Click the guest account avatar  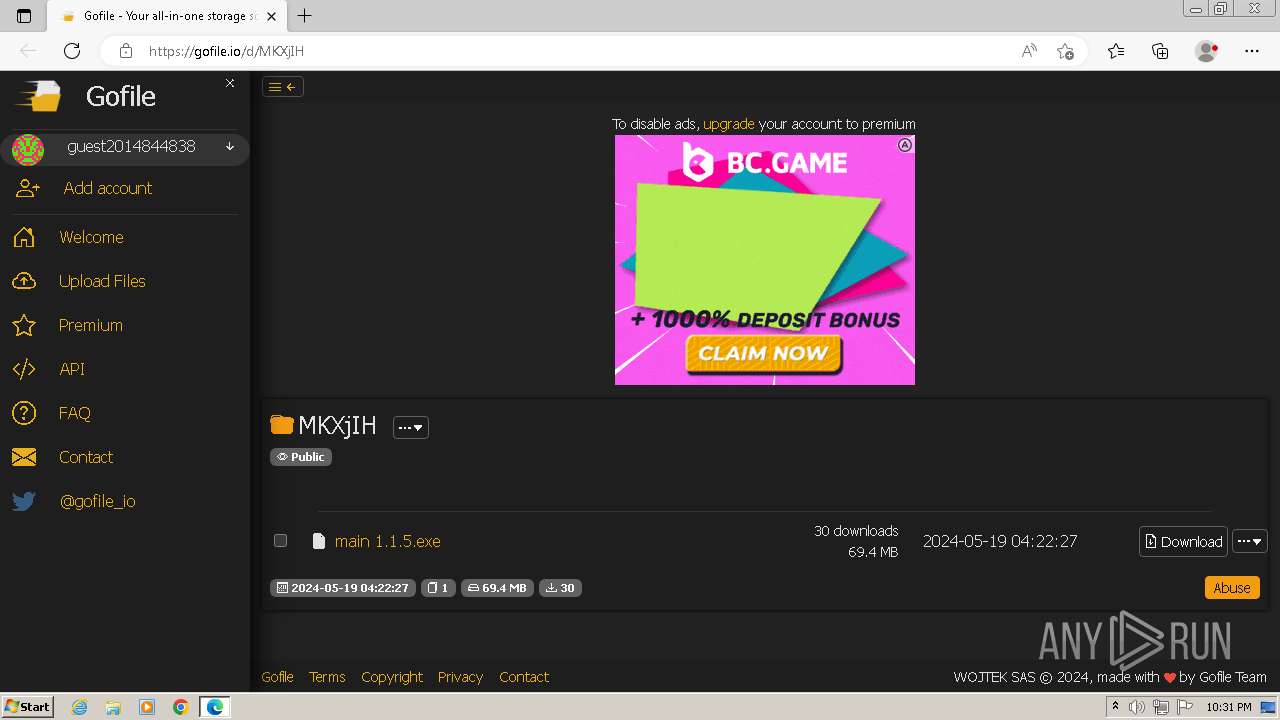(28, 150)
